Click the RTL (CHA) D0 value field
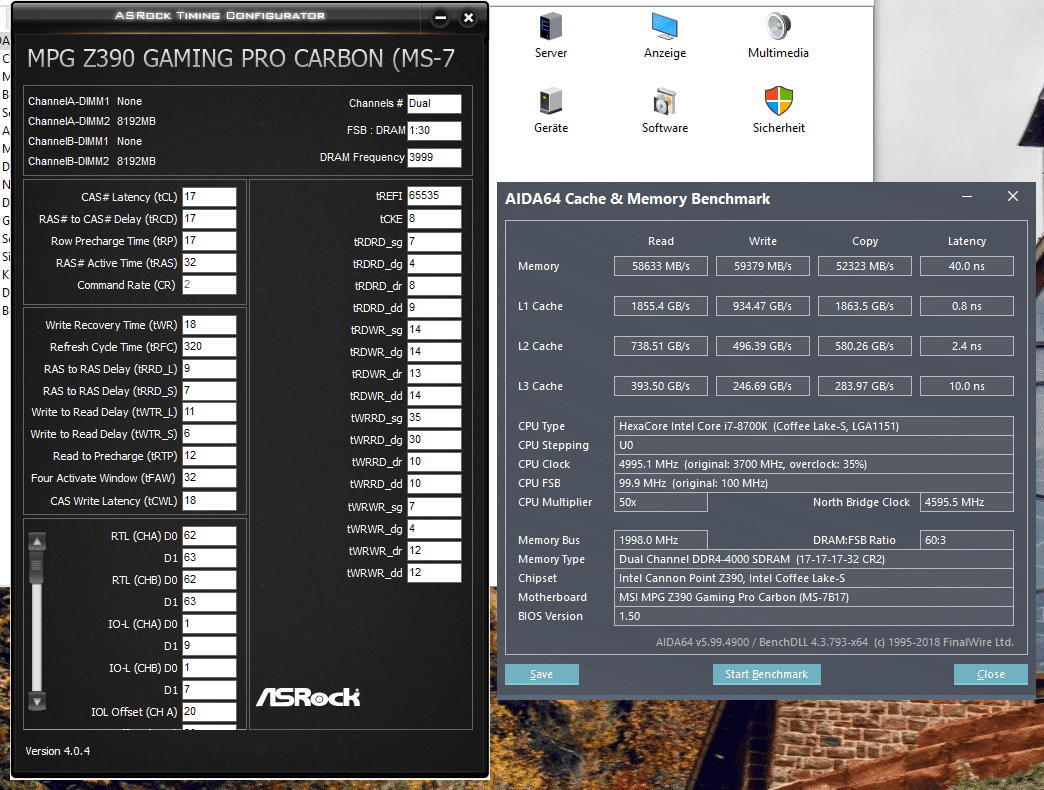 pyautogui.click(x=209, y=536)
